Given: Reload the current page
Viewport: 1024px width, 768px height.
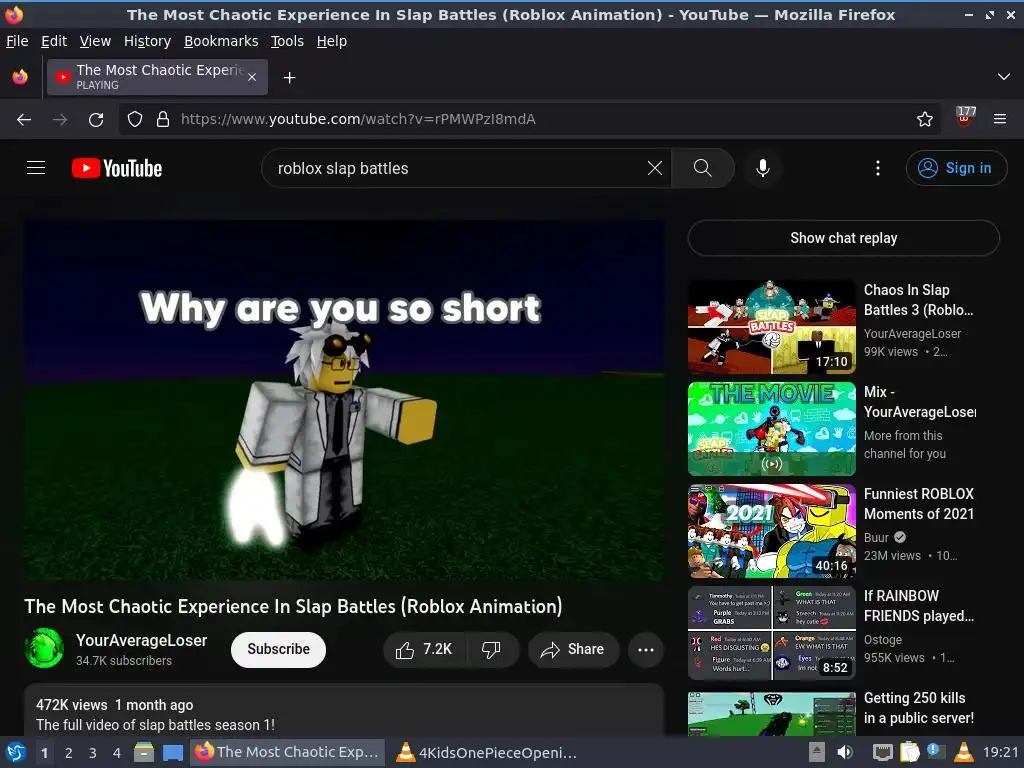Looking at the screenshot, I should [96, 119].
